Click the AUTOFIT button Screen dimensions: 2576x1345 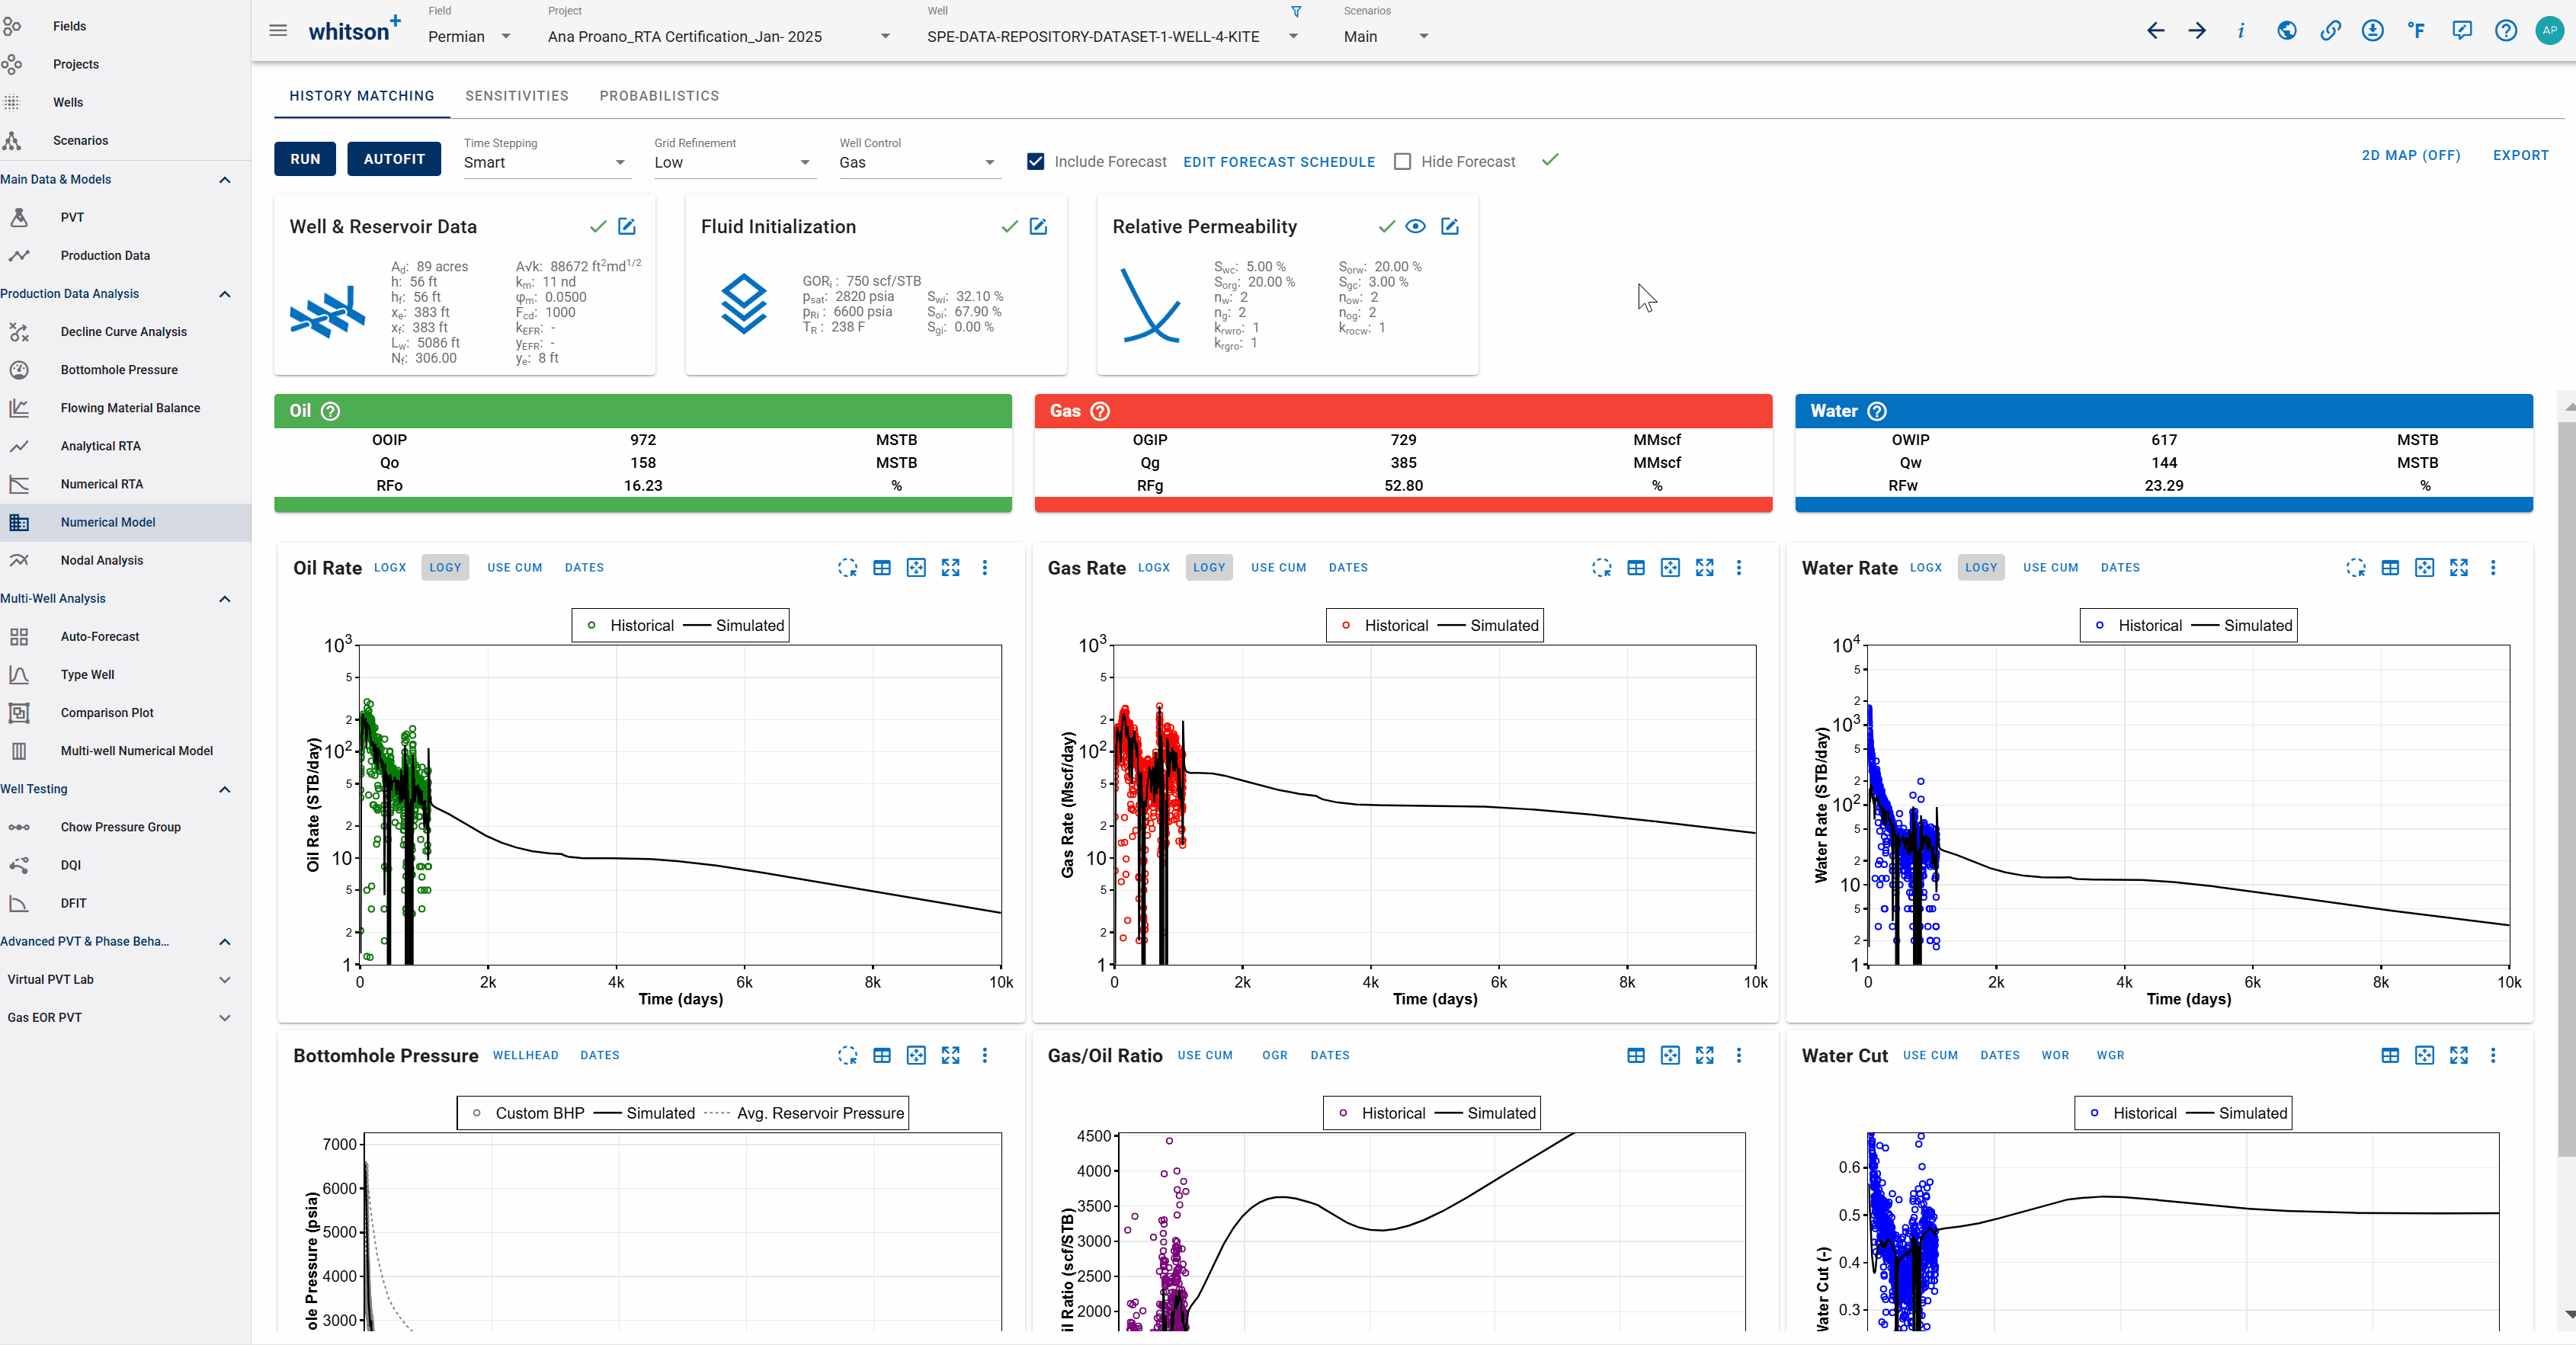(394, 159)
